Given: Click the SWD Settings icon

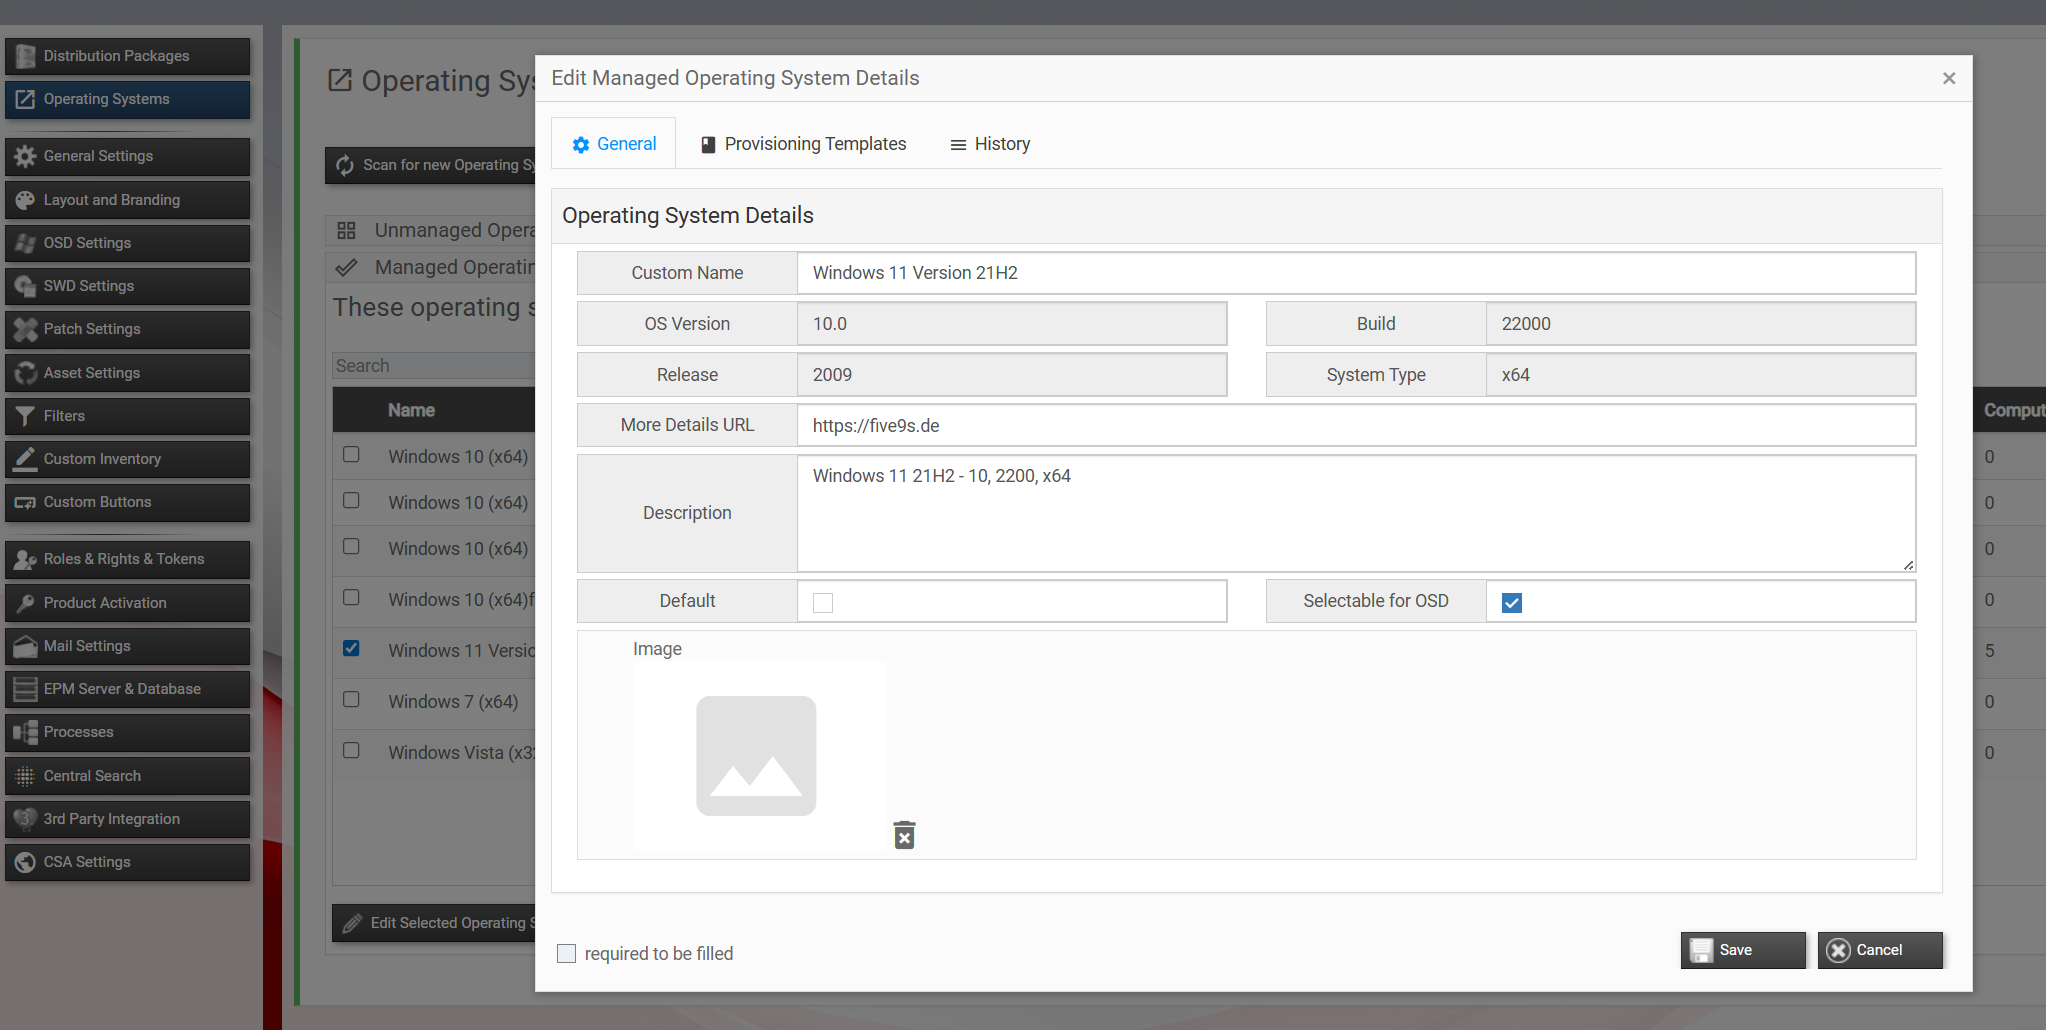Looking at the screenshot, I should point(25,286).
